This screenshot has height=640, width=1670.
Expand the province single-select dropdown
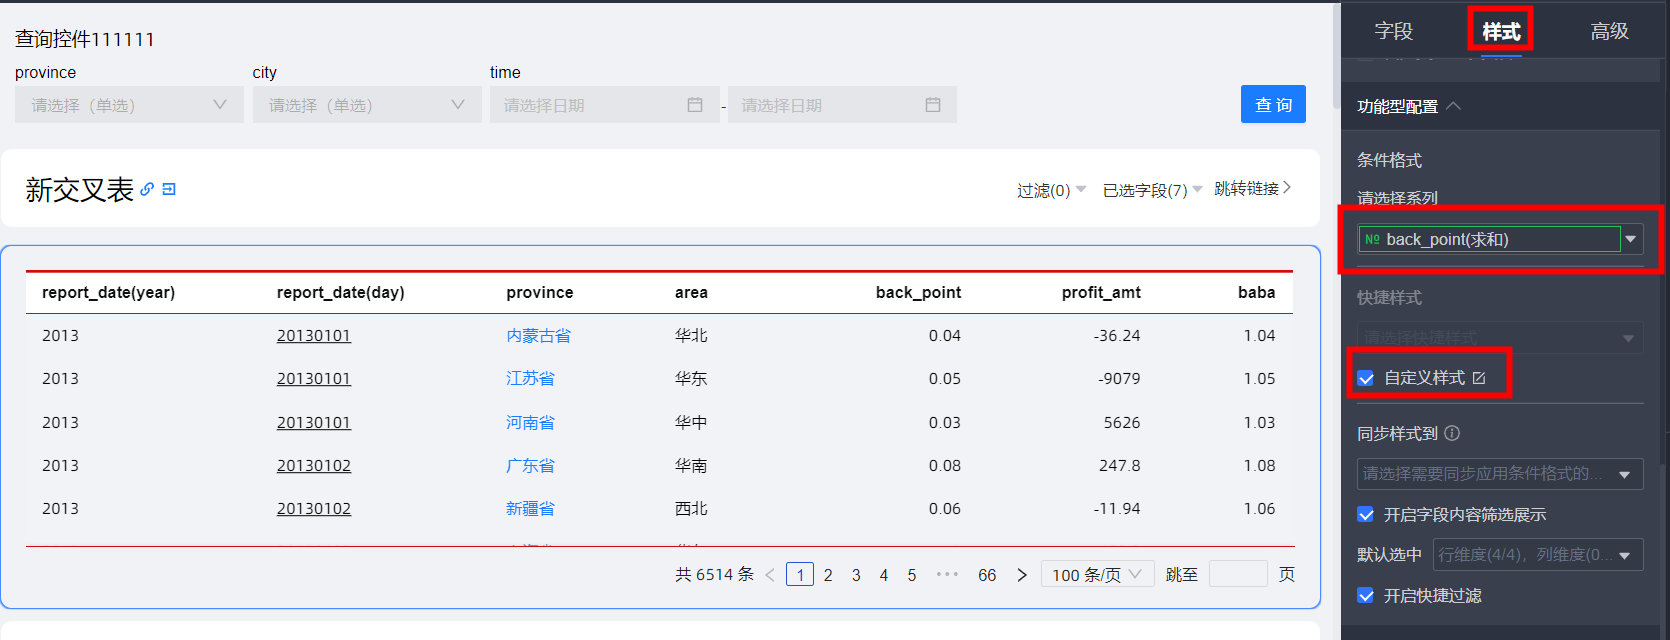click(x=129, y=105)
